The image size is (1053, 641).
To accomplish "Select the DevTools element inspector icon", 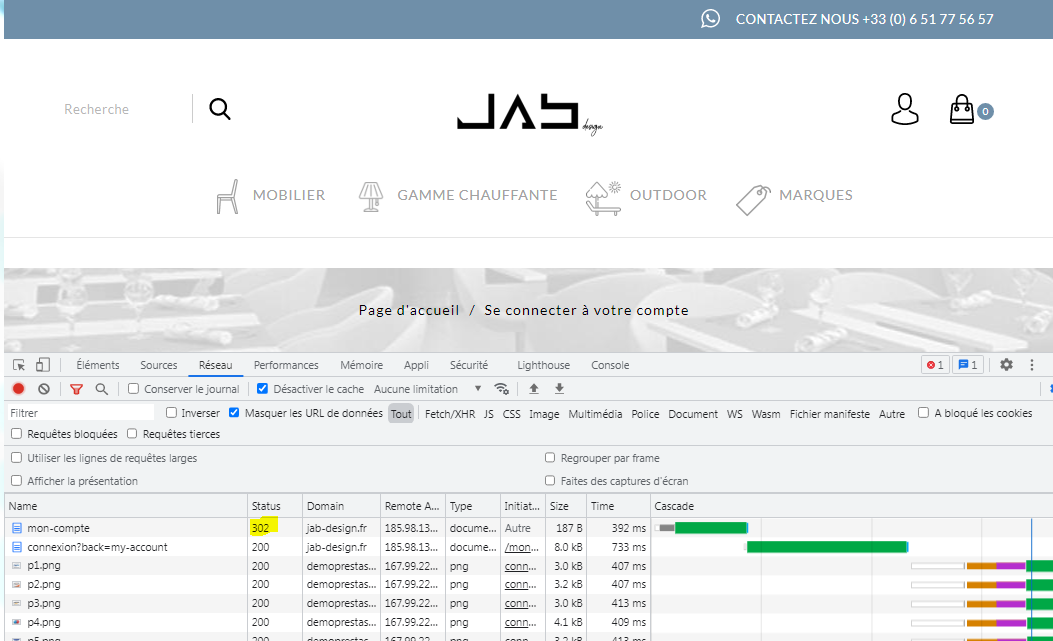I will 19,365.
